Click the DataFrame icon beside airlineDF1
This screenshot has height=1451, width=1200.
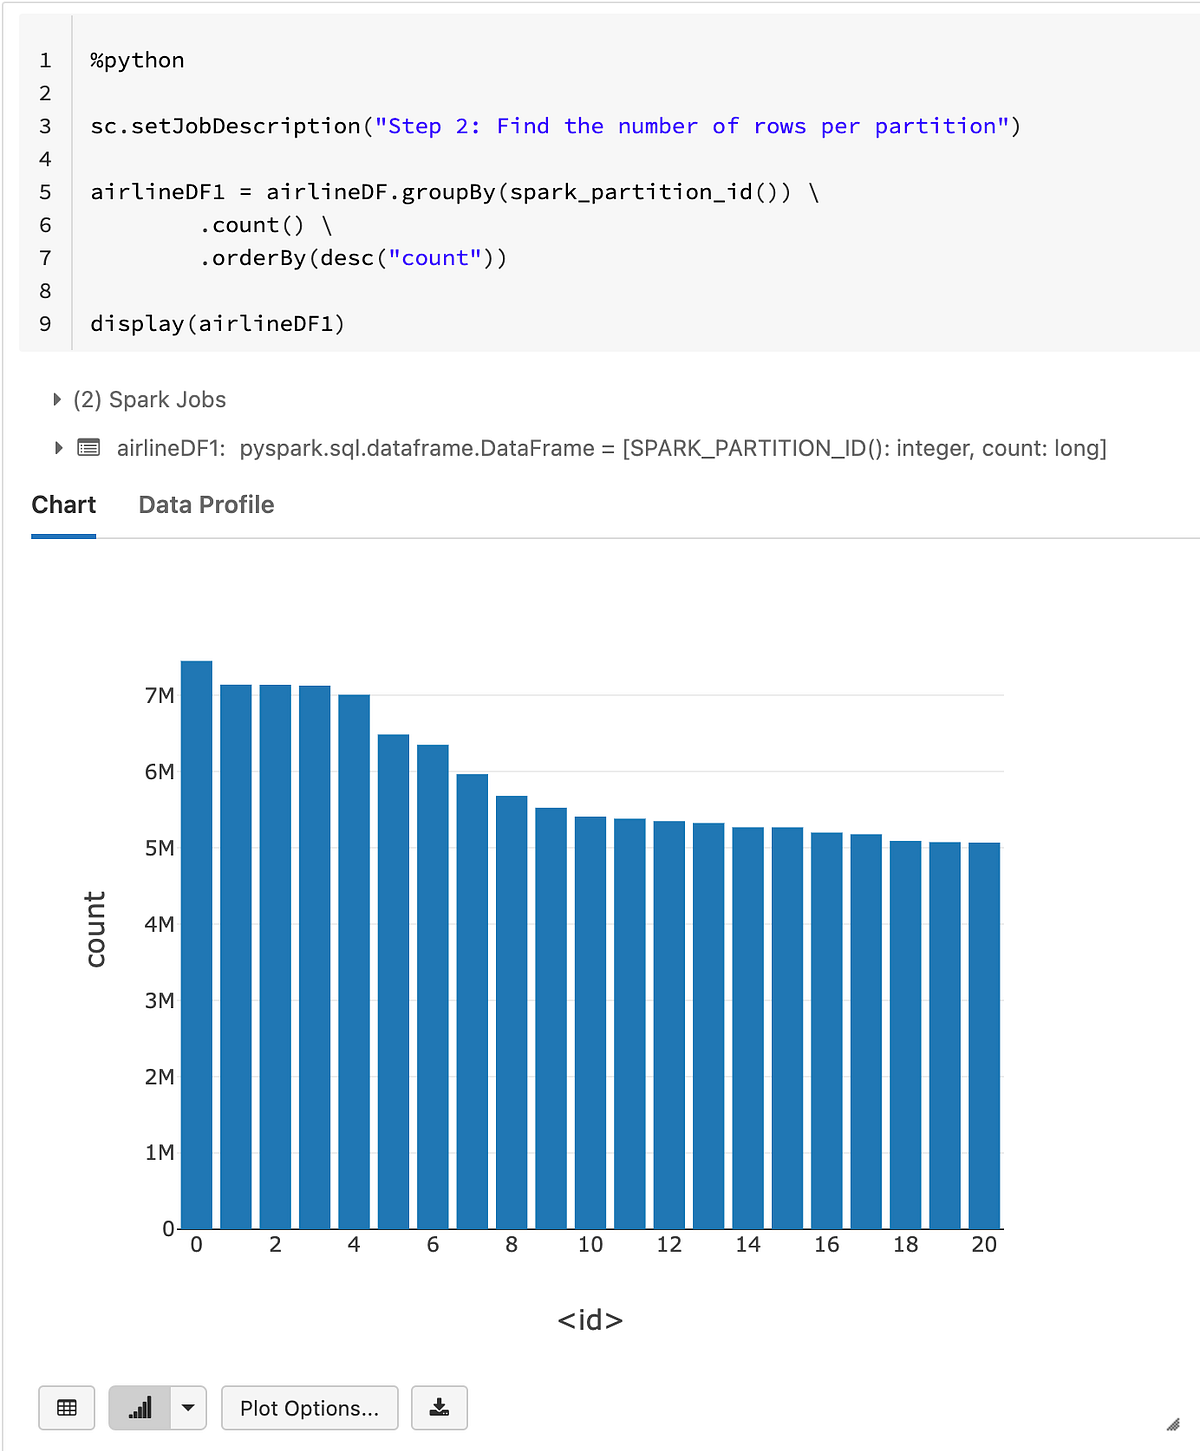point(89,448)
